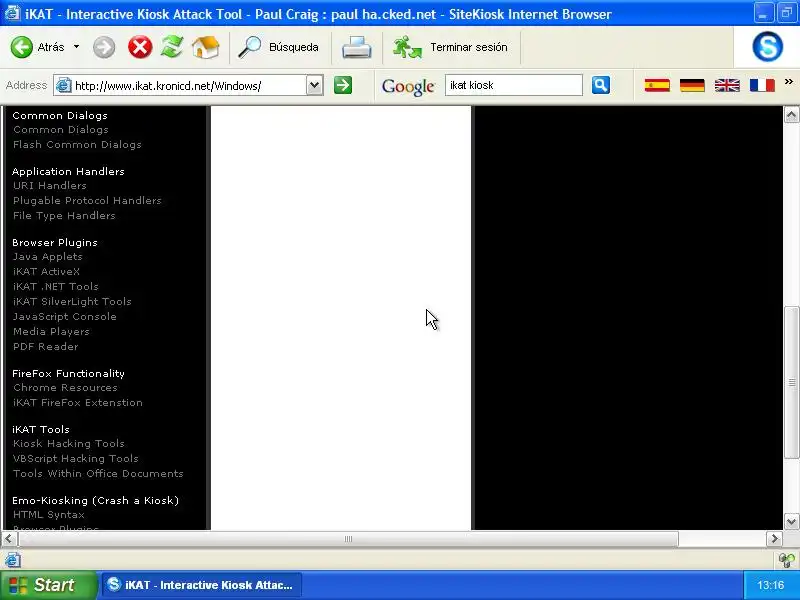Expand the address bar dropdown
Viewport: 800px width, 600px height.
[x=315, y=85]
